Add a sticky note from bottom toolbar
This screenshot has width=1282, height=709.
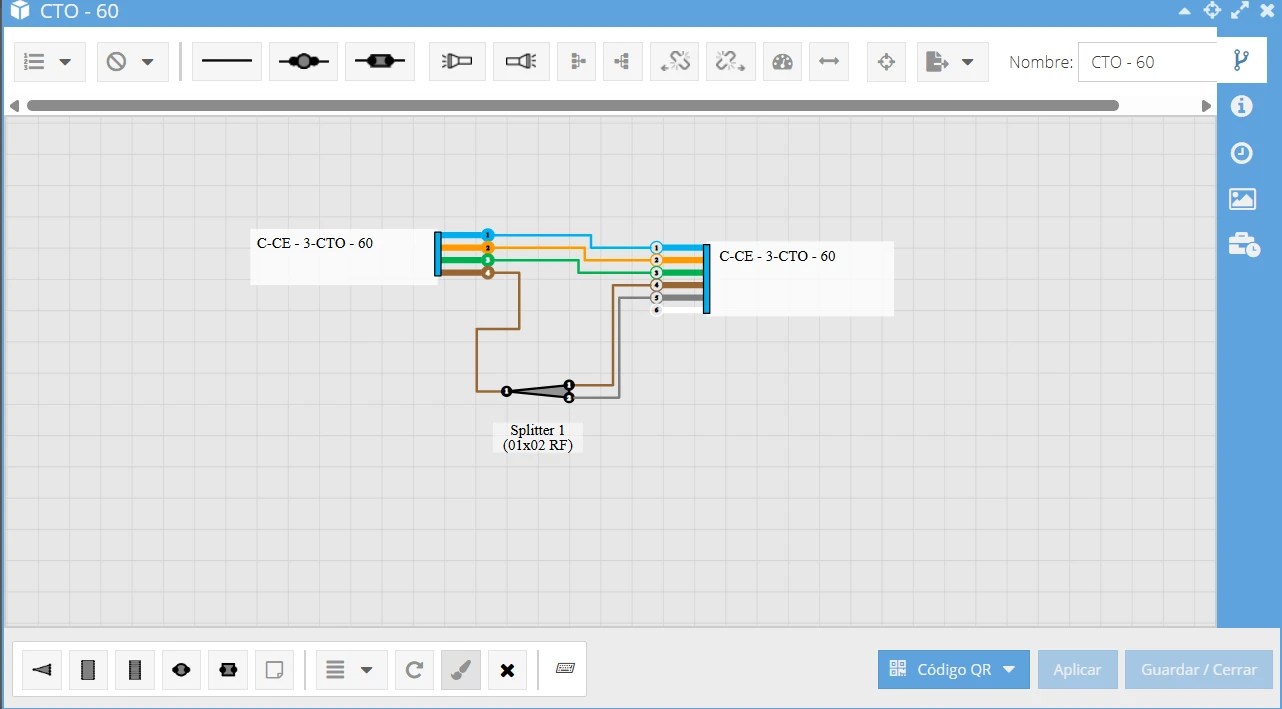point(274,670)
